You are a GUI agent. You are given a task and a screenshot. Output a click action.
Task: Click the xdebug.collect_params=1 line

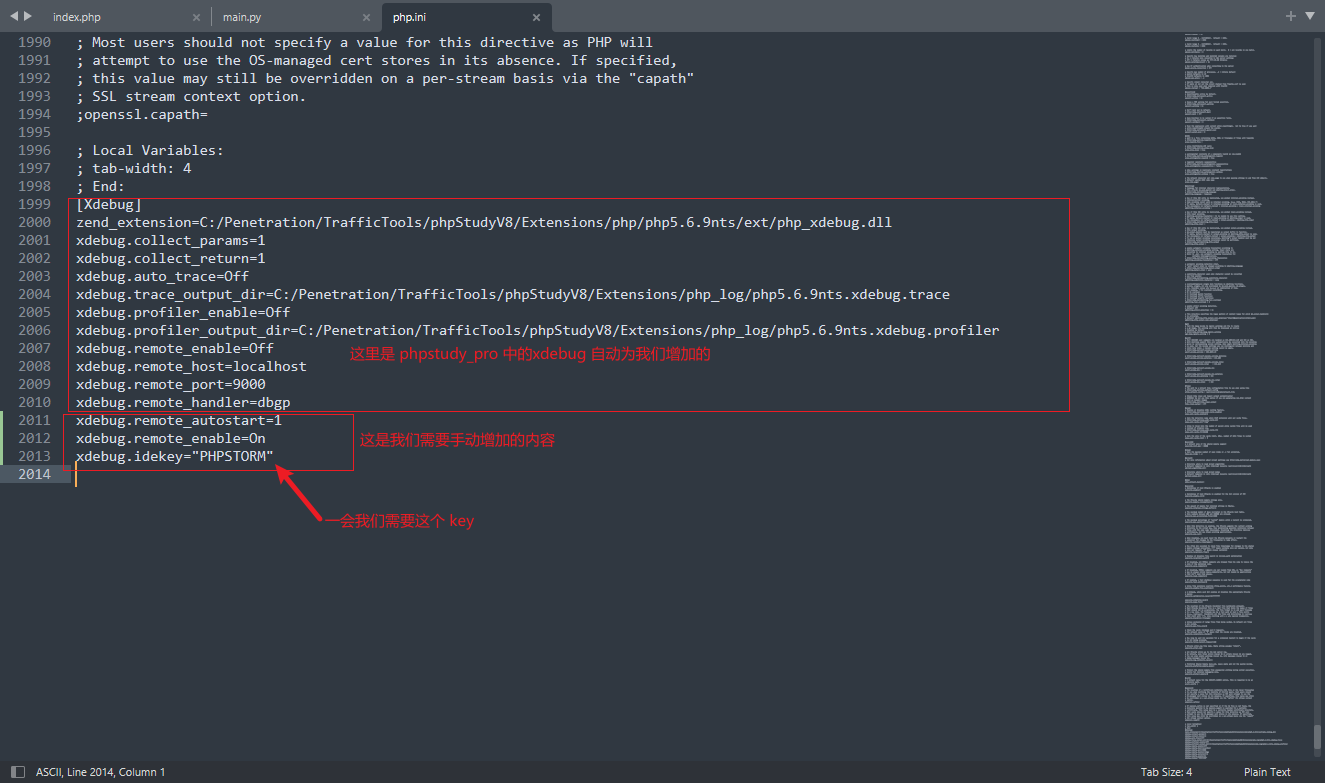[x=171, y=241]
